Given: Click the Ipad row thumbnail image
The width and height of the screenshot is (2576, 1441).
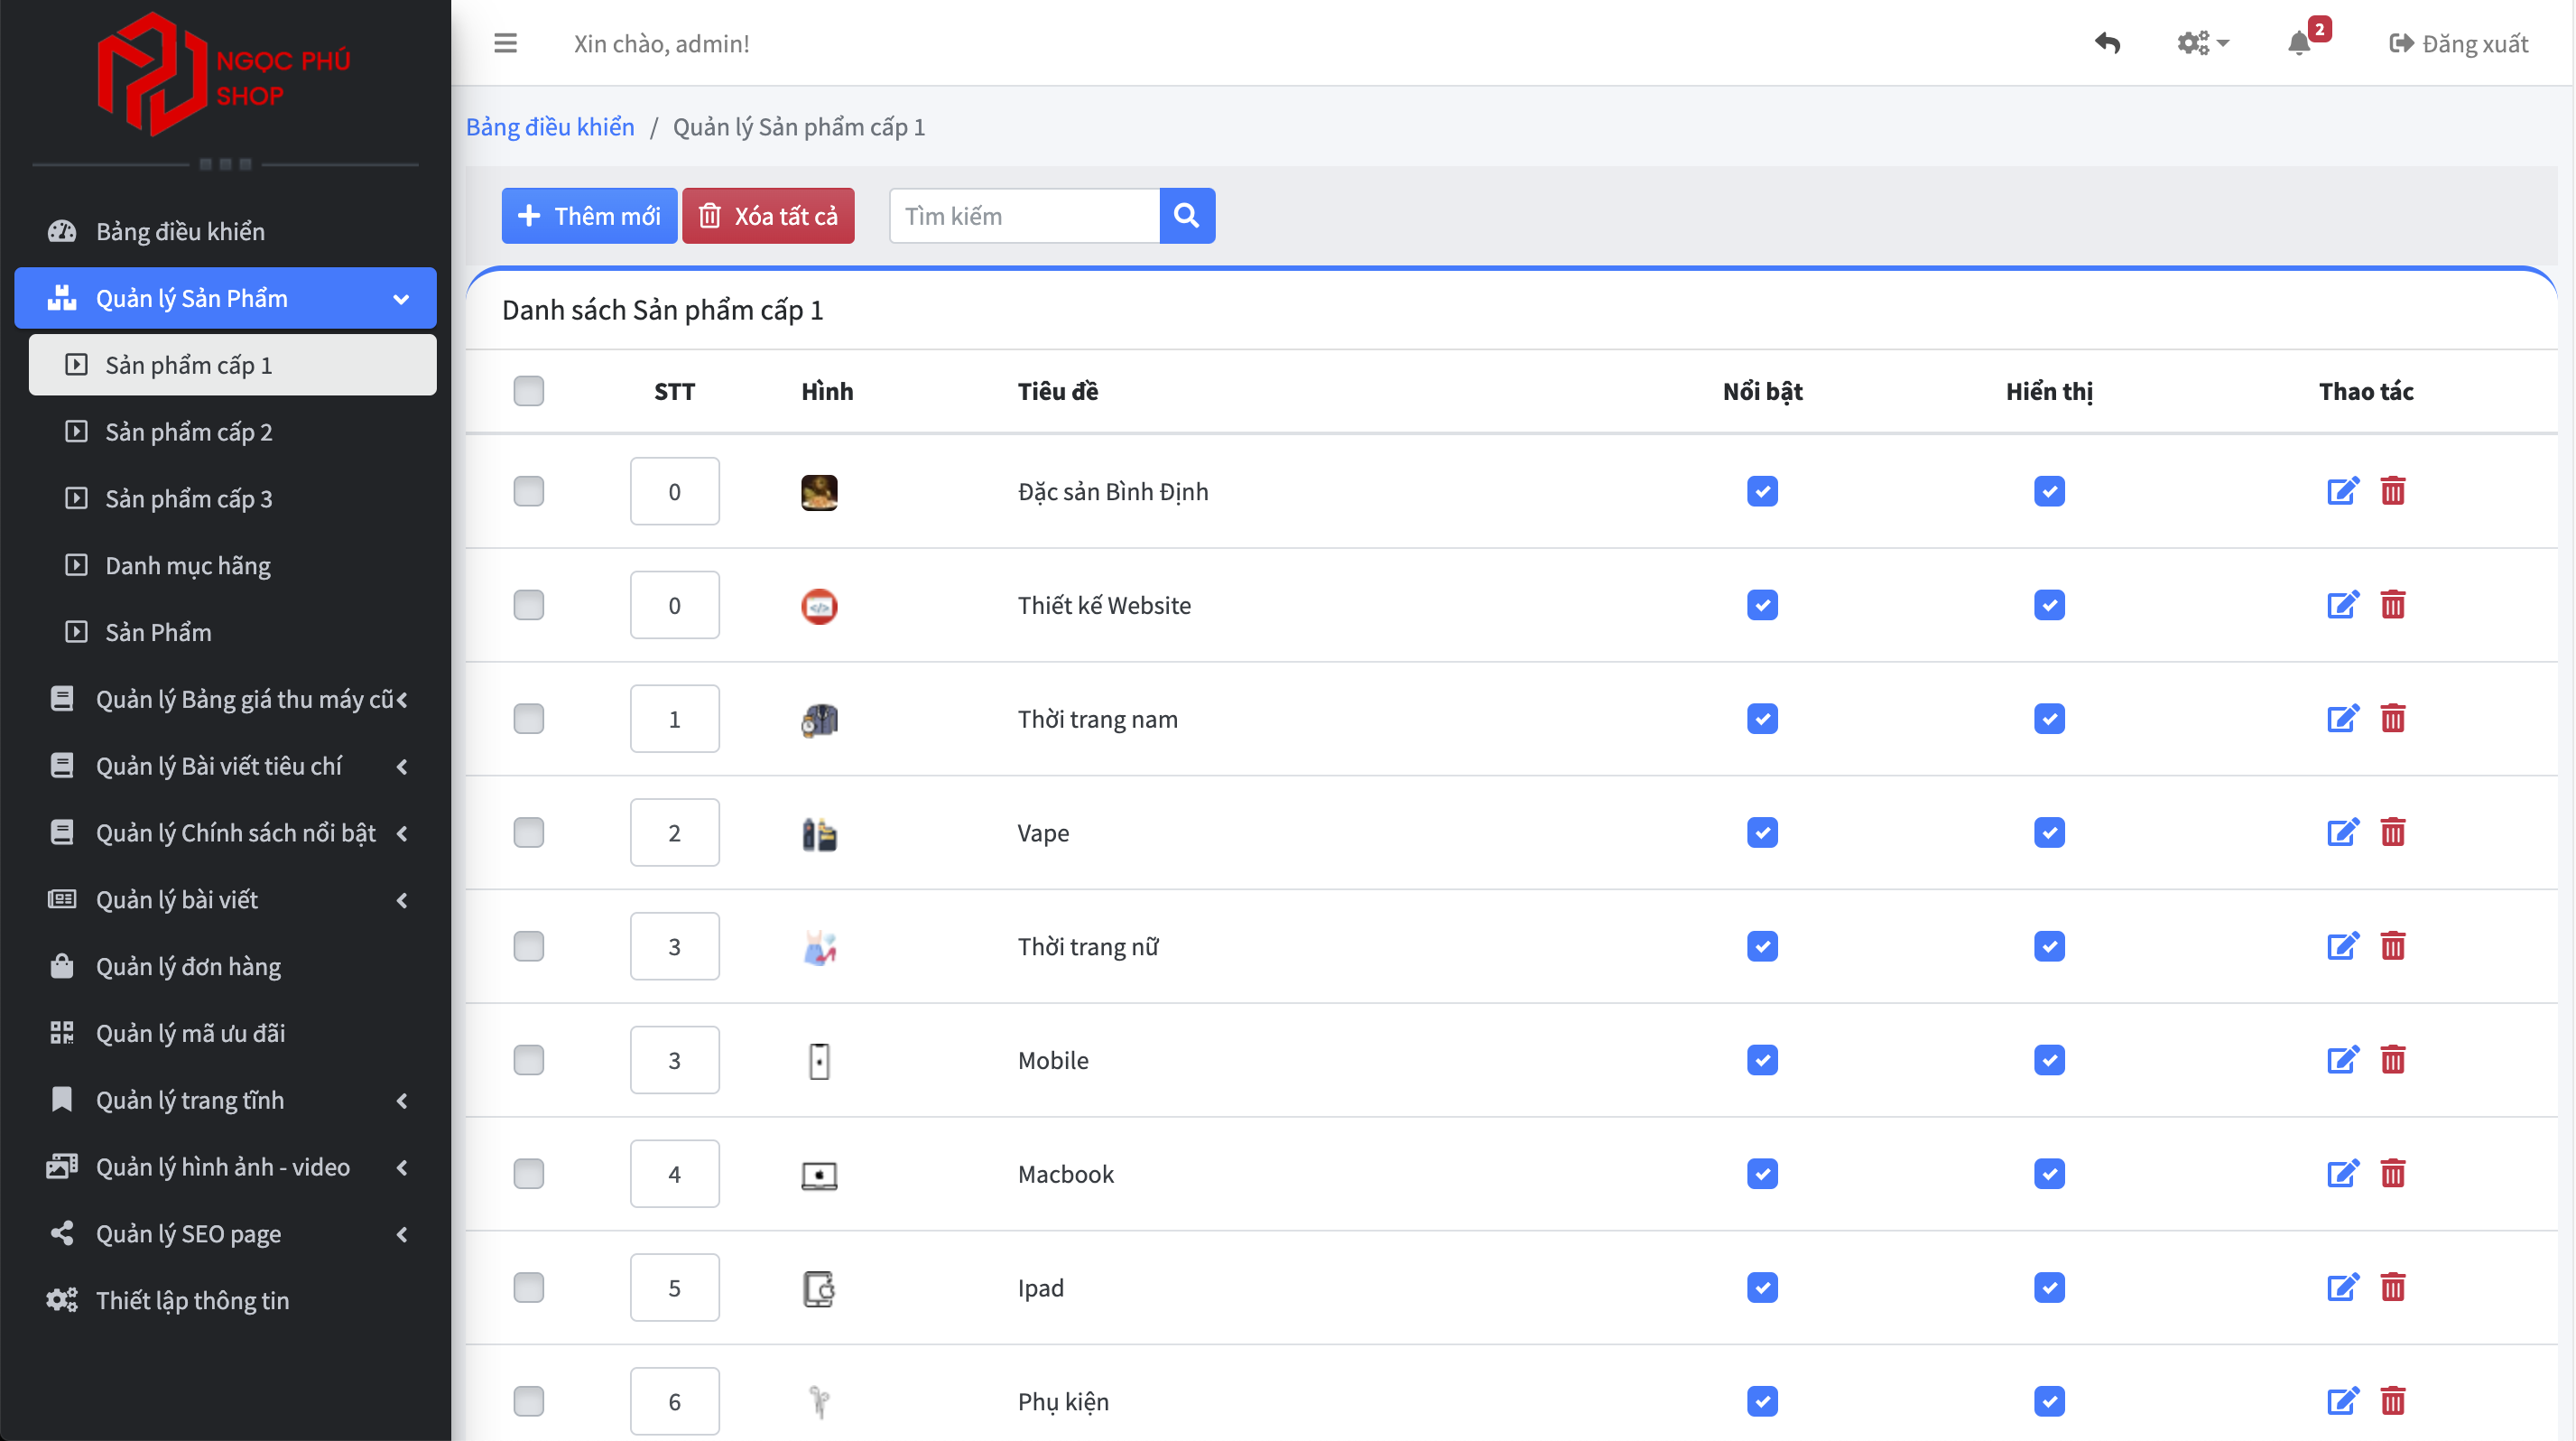Looking at the screenshot, I should [819, 1288].
